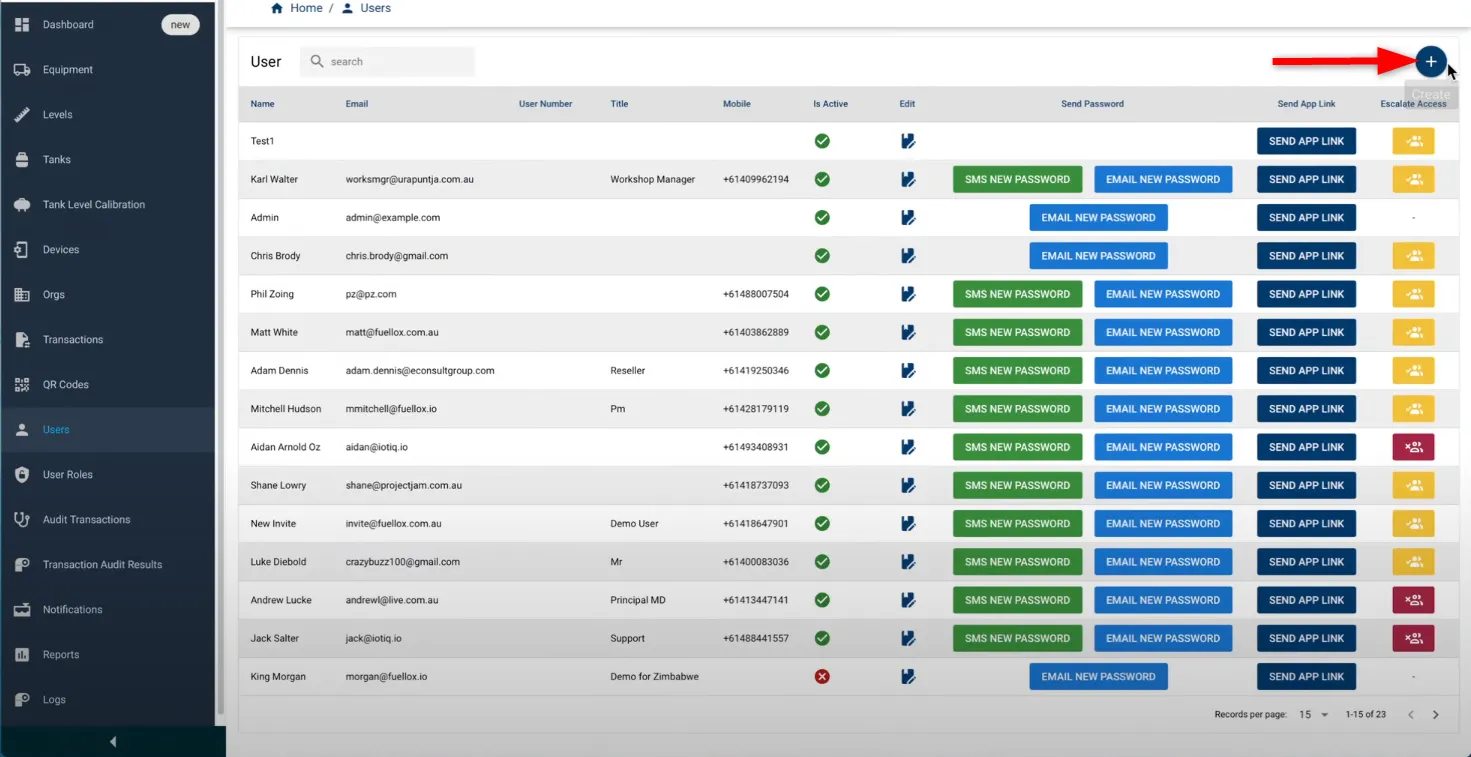Click the title Demo for Zimbabwe
The image size is (1471, 757).
pos(654,677)
